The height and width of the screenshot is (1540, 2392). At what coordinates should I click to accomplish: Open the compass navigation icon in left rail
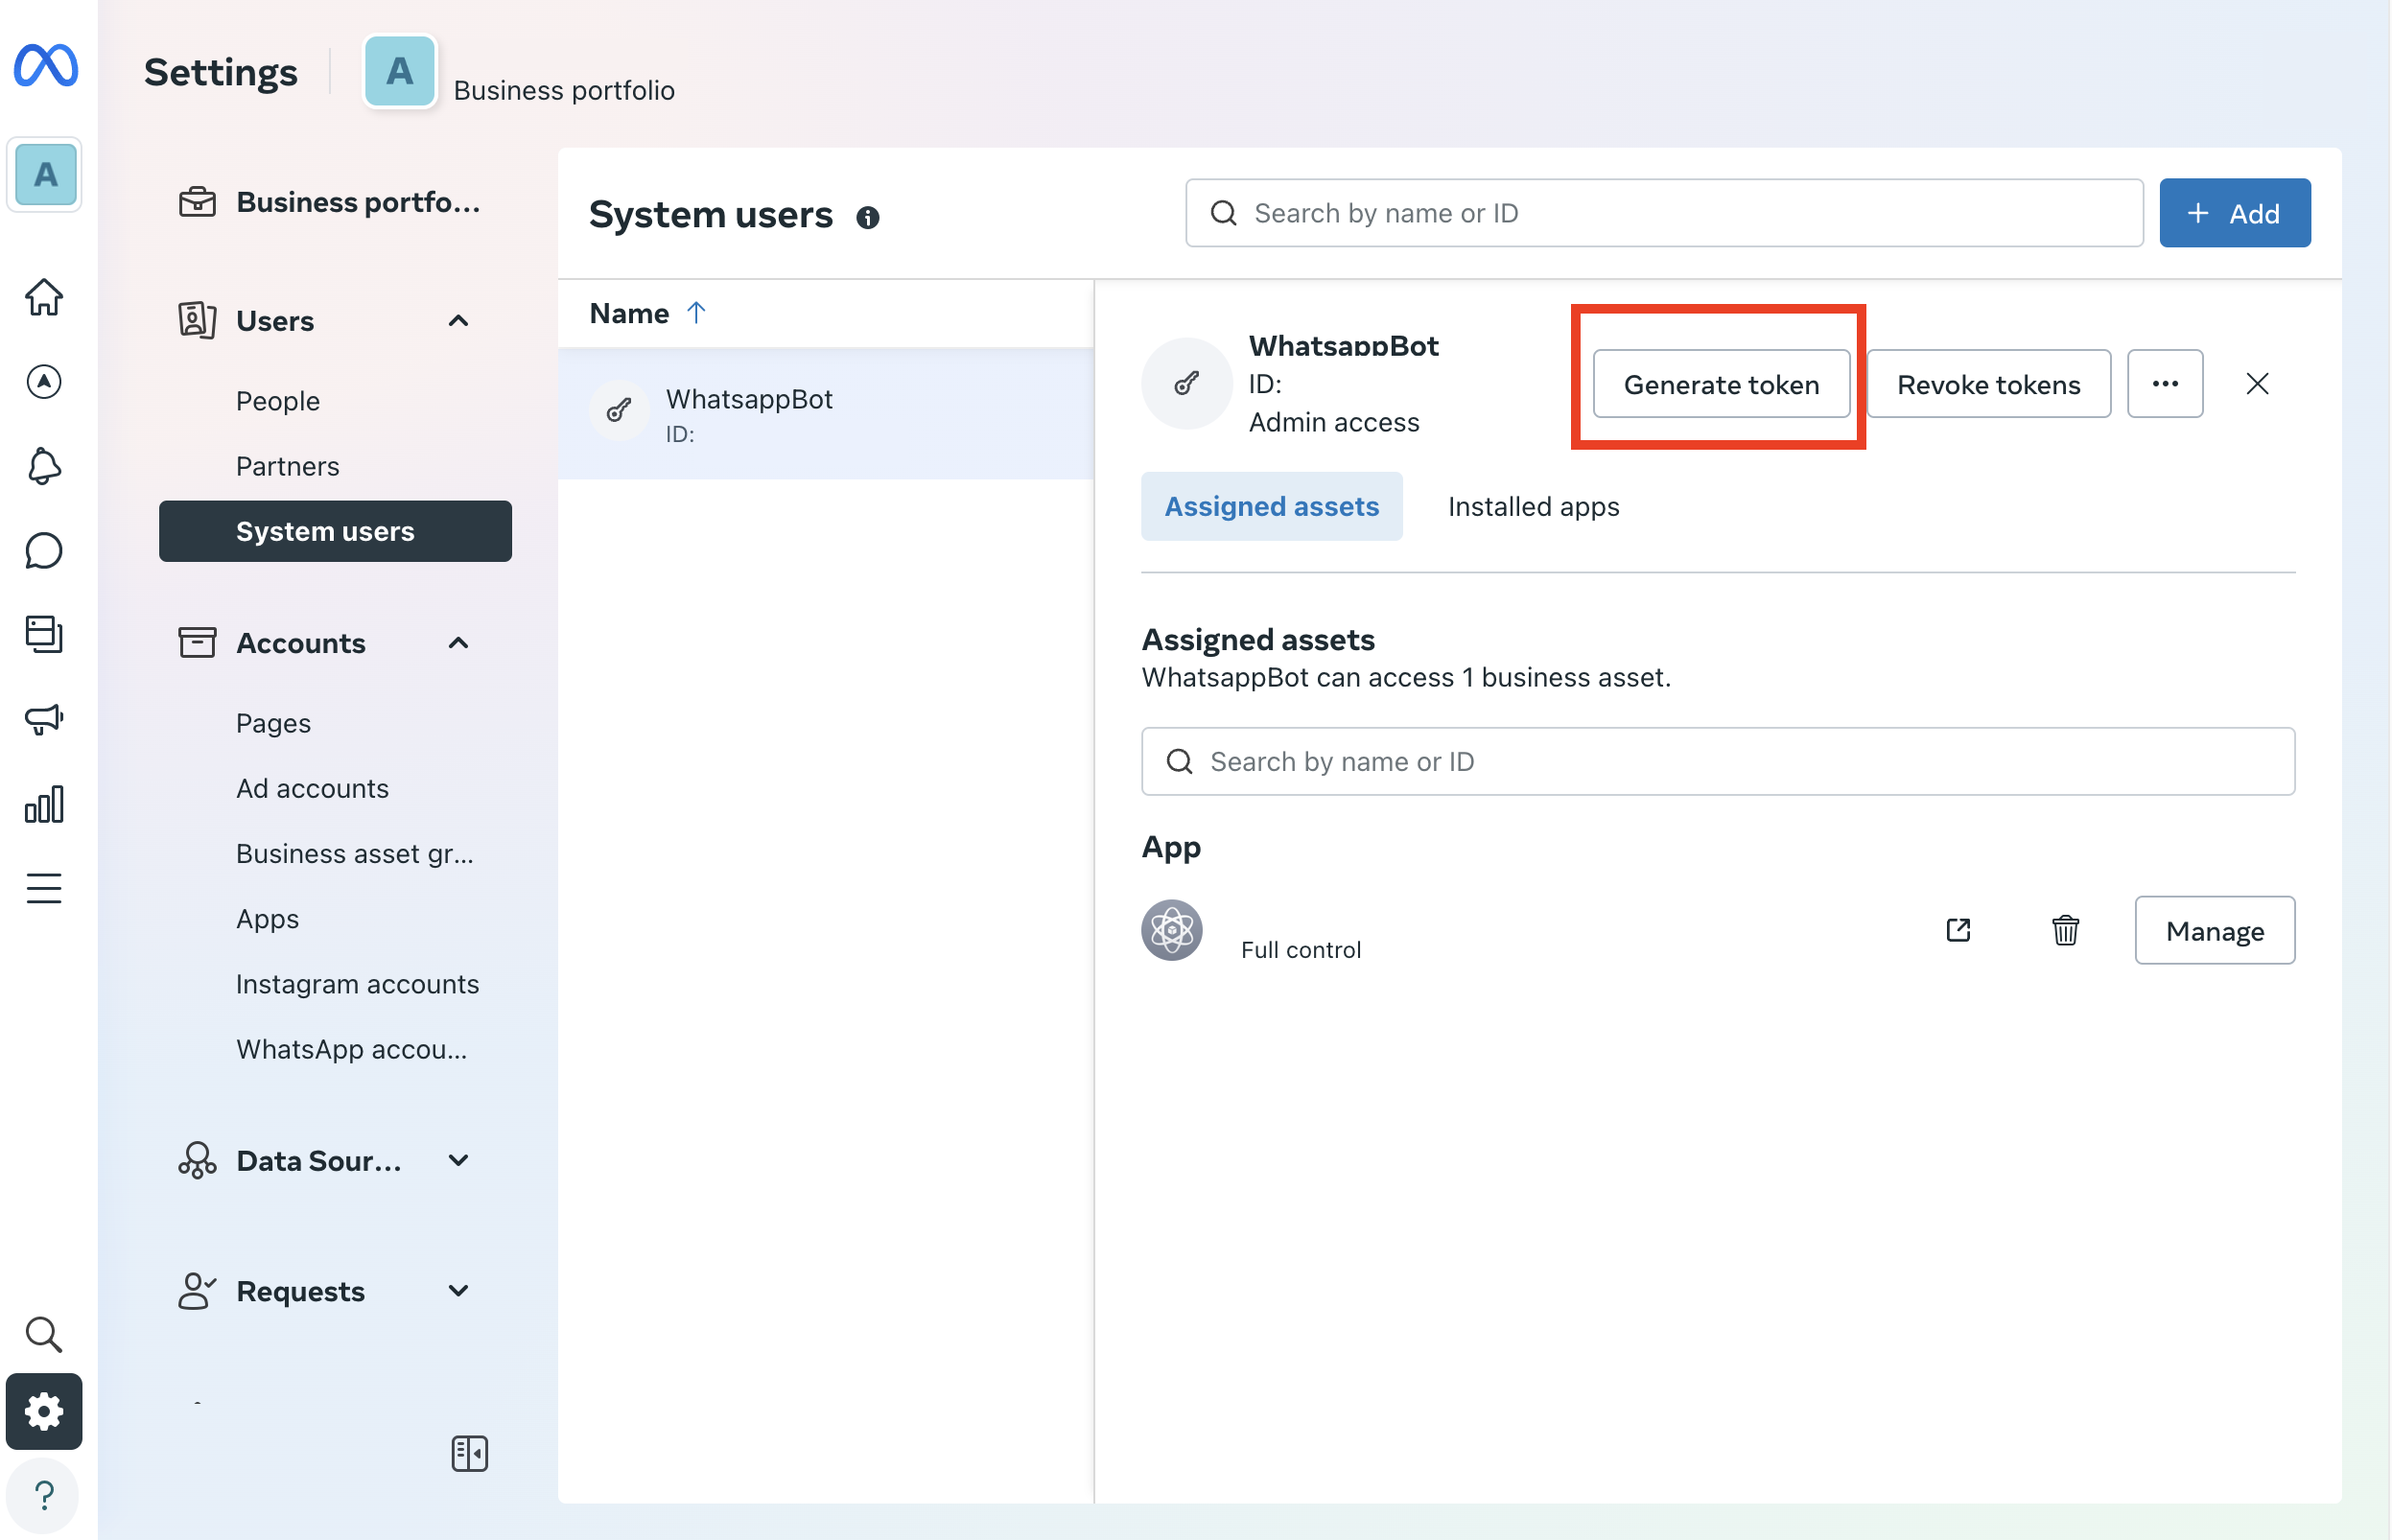click(x=44, y=381)
